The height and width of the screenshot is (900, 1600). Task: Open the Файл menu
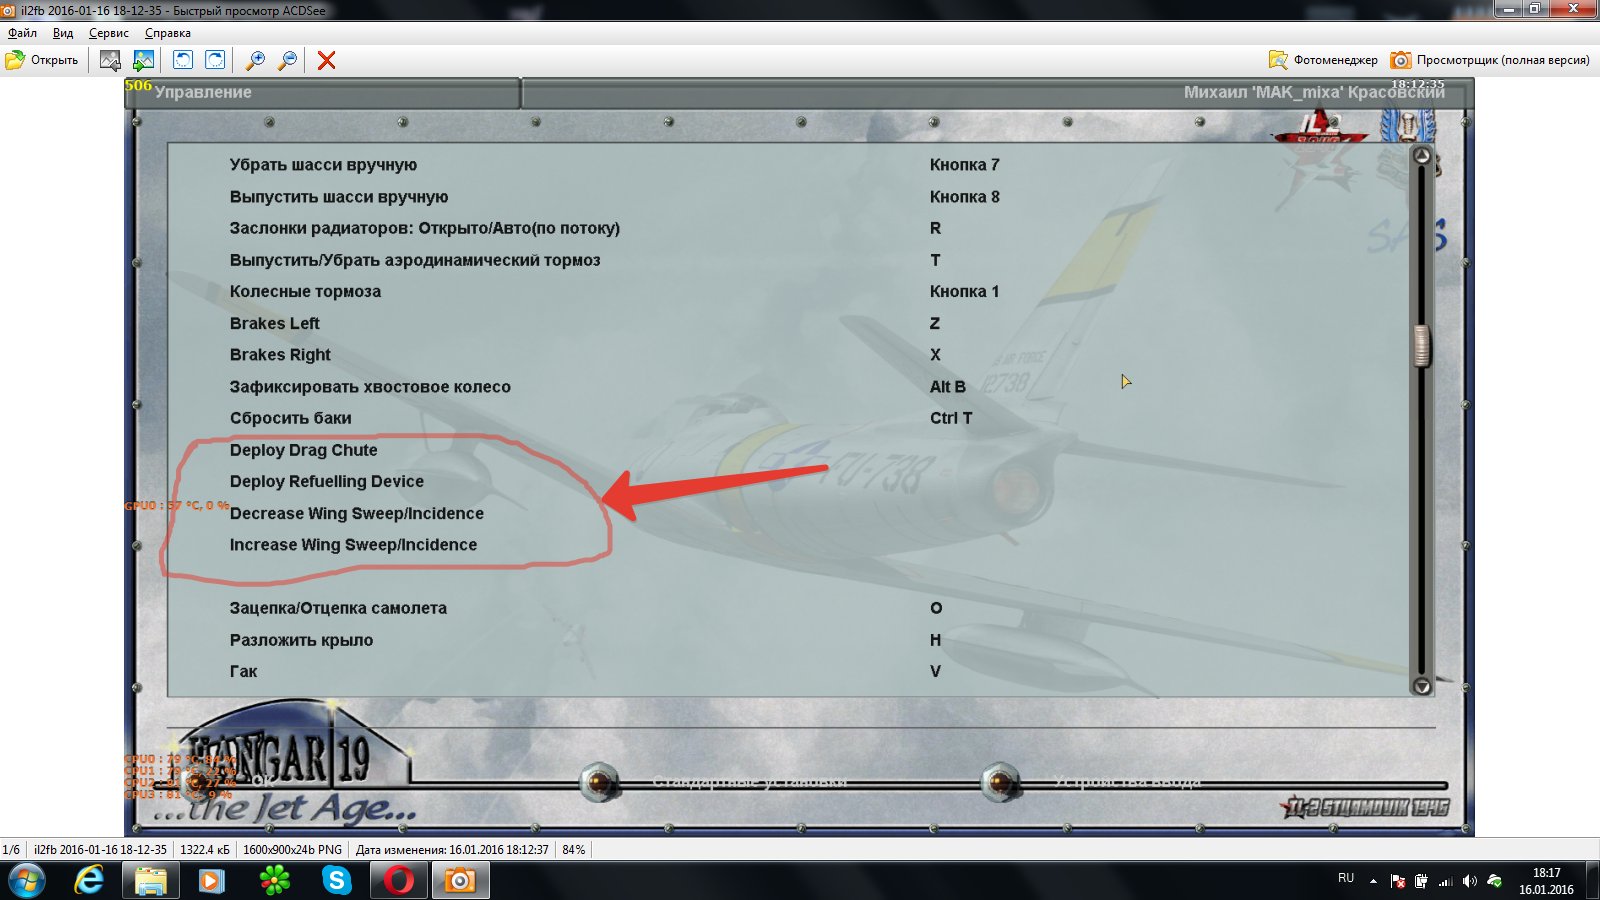pyautogui.click(x=22, y=33)
